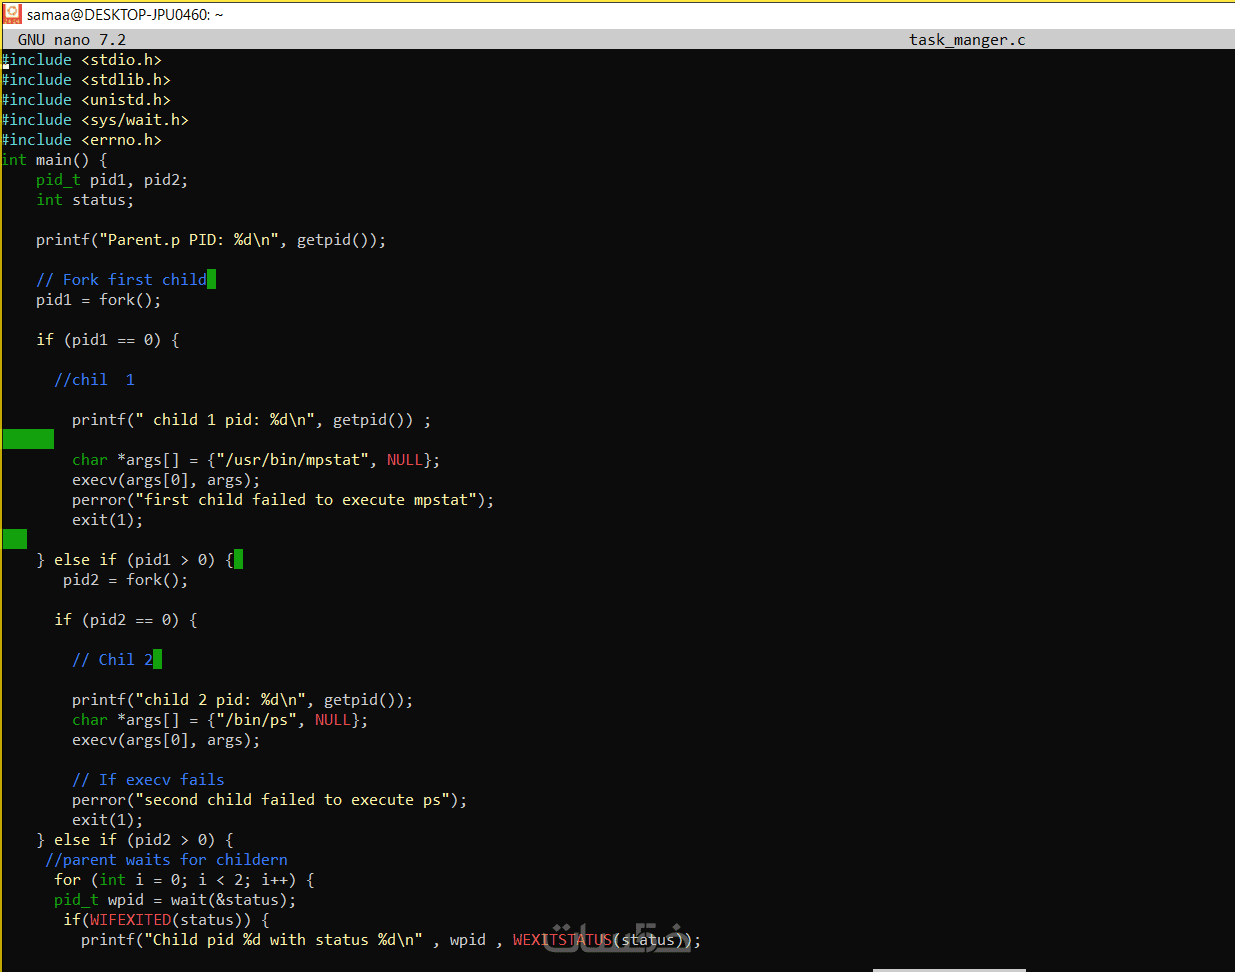Click the pid_t pid1, pid2; declaration
The height and width of the screenshot is (972, 1235).
pos(112,180)
